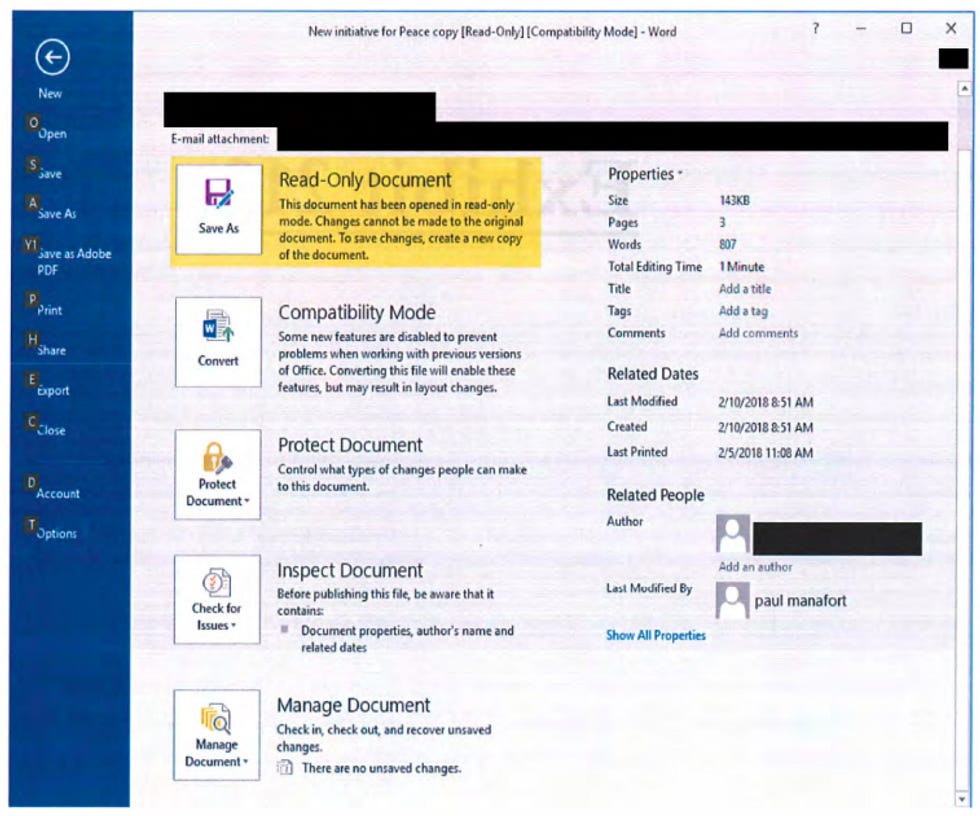This screenshot has height=816, width=980.
Task: Select New in the backstage menu
Action: click(x=50, y=94)
